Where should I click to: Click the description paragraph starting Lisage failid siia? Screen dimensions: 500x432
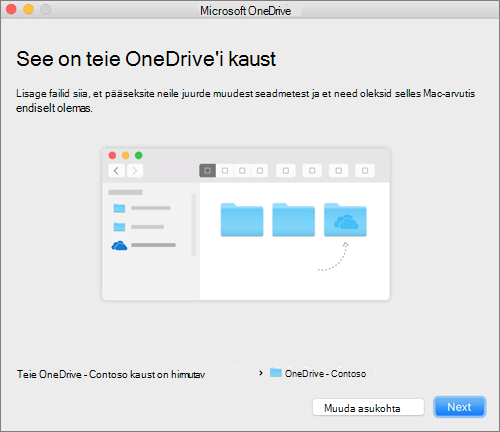[x=245, y=101]
